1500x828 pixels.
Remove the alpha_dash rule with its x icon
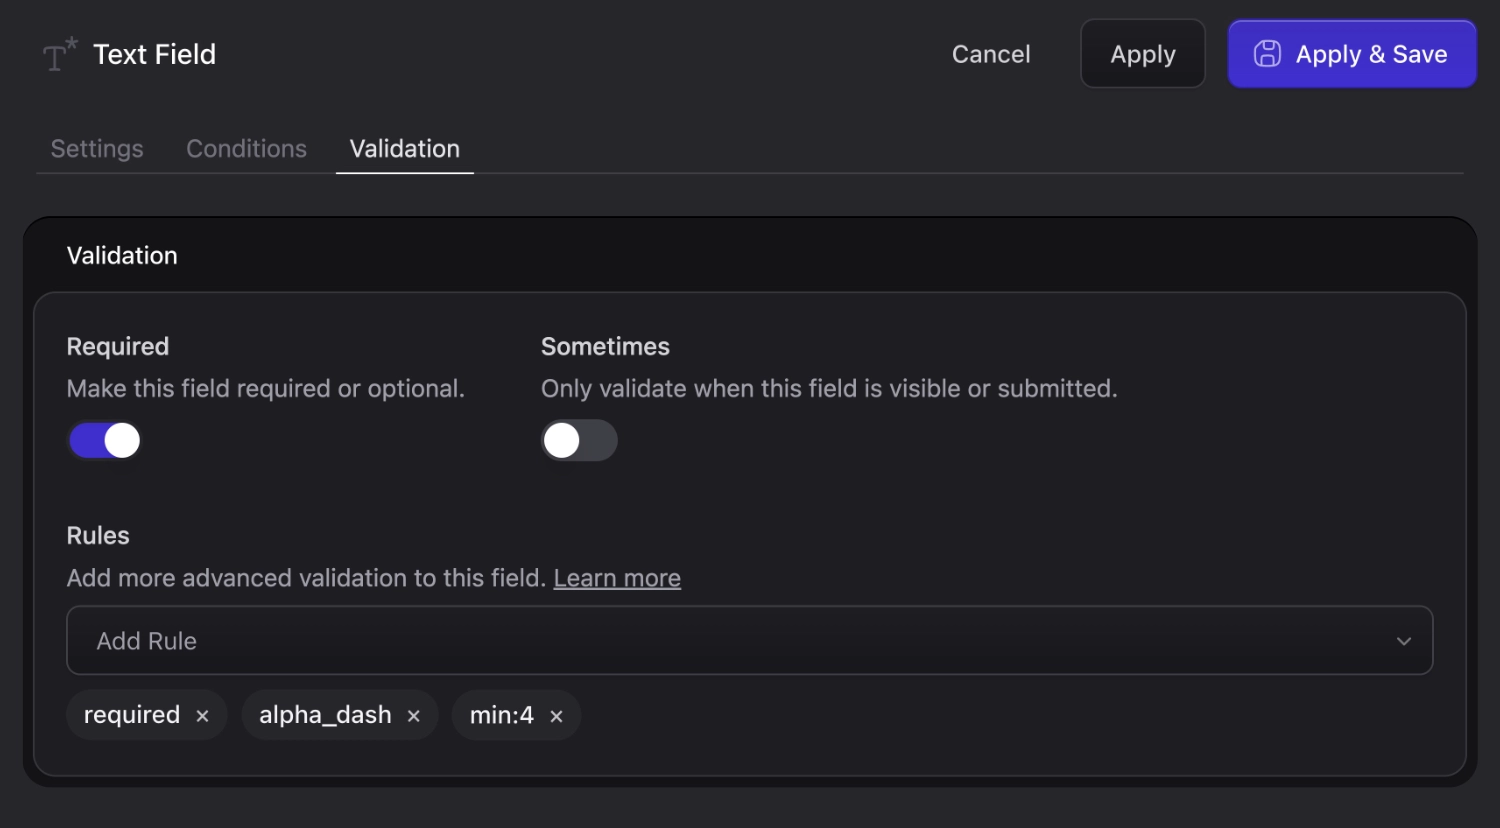pos(413,715)
